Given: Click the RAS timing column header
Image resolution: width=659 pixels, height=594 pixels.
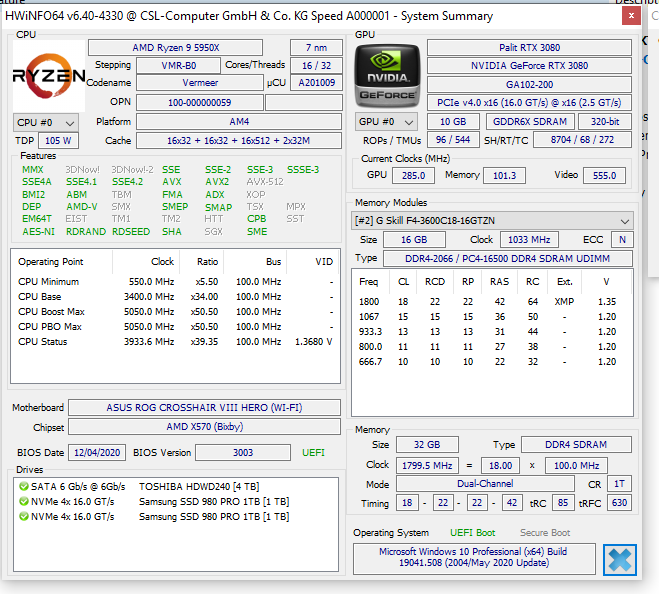Looking at the screenshot, I should tap(499, 282).
